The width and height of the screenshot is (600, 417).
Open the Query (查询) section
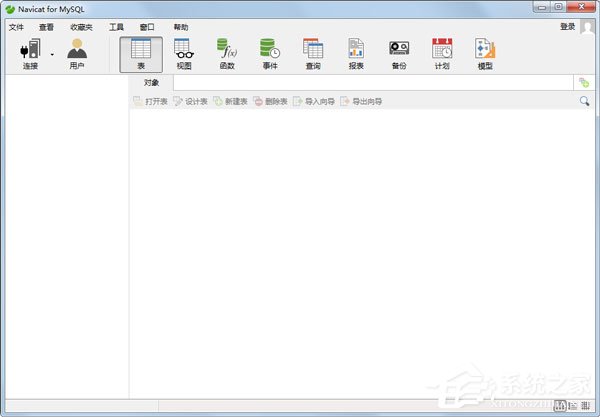coord(313,54)
